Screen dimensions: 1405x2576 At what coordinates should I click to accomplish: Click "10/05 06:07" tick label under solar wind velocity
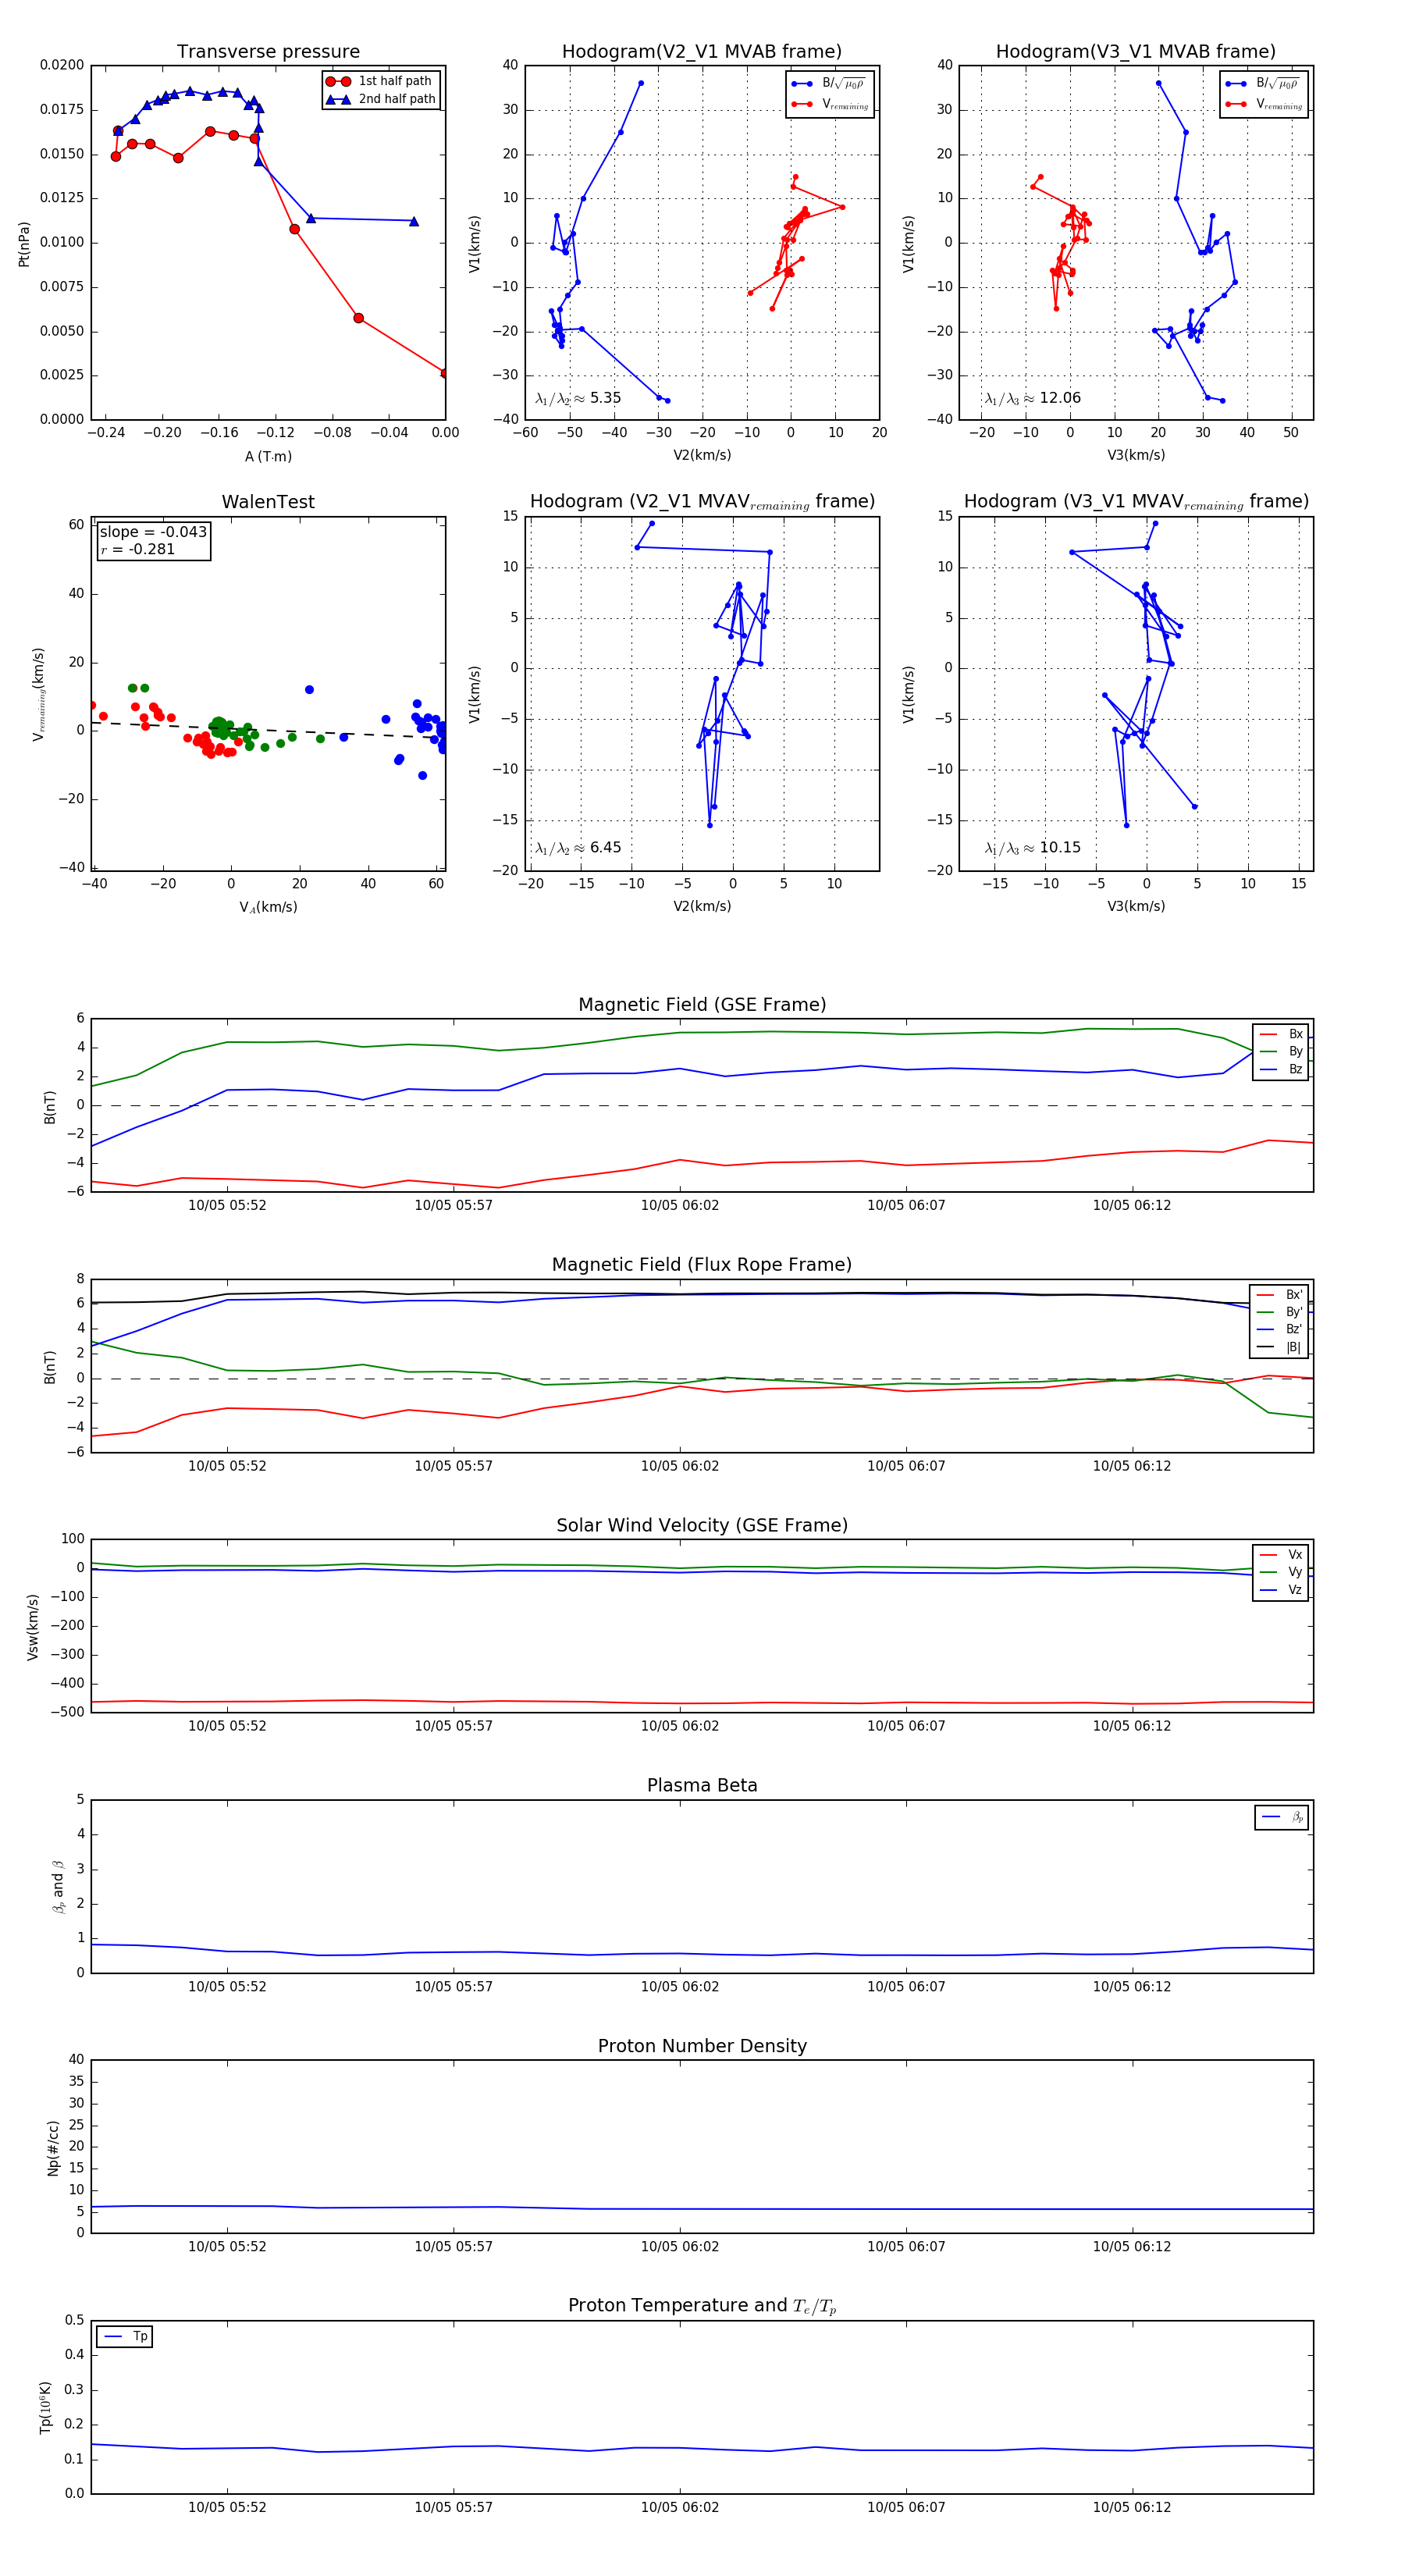(x=906, y=1726)
